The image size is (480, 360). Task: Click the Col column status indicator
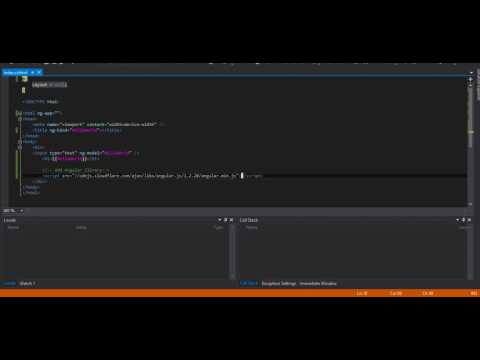click(x=396, y=293)
